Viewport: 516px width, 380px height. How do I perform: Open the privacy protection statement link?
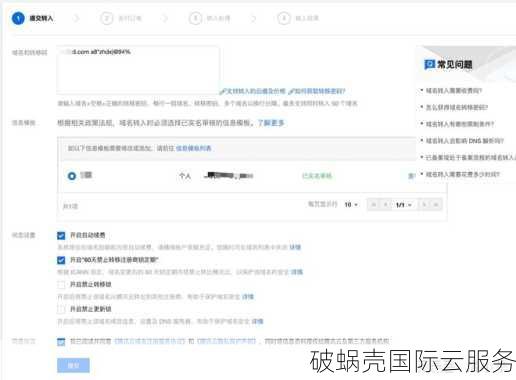(226, 341)
